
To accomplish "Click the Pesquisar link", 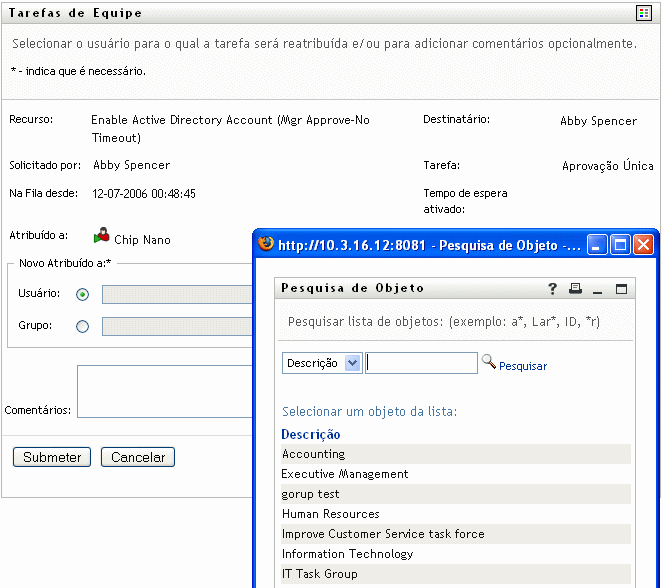I will tap(523, 366).
